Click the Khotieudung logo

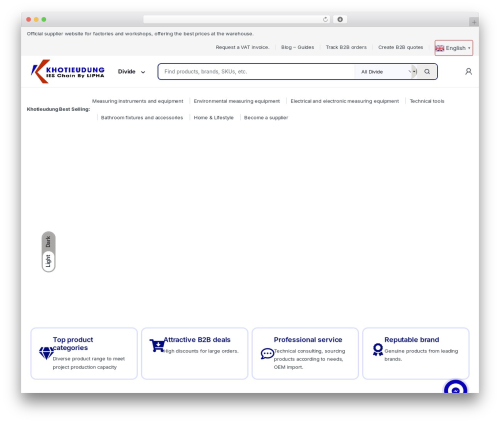point(68,71)
